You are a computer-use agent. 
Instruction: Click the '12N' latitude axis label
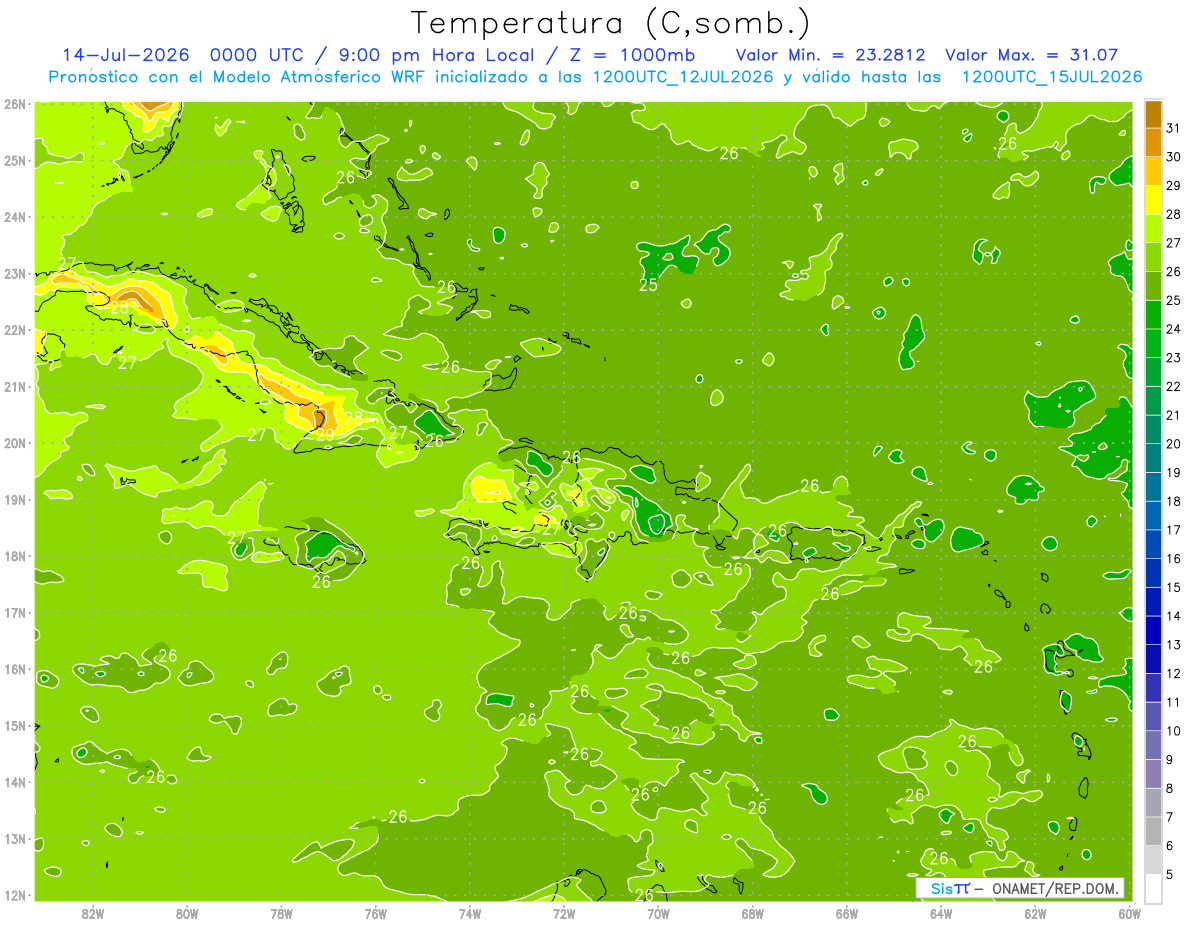(x=15, y=895)
